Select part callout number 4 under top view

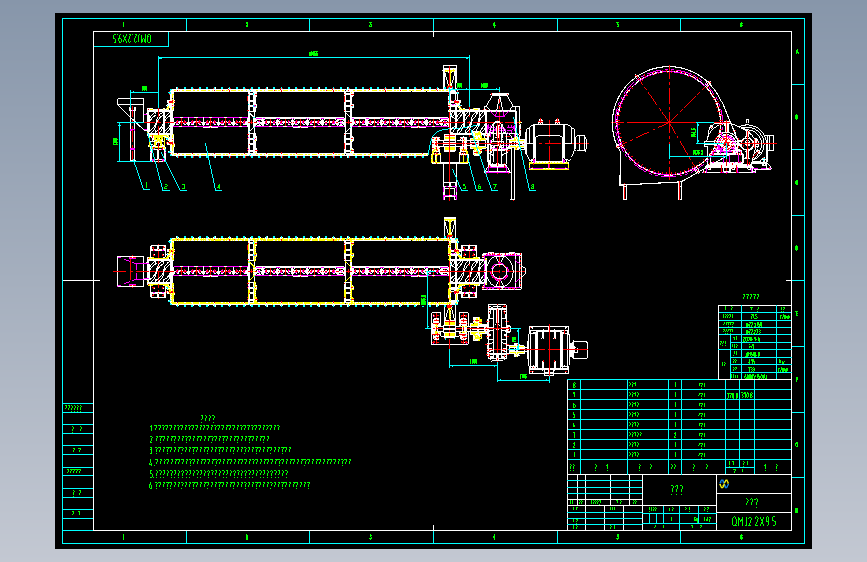click(x=218, y=187)
